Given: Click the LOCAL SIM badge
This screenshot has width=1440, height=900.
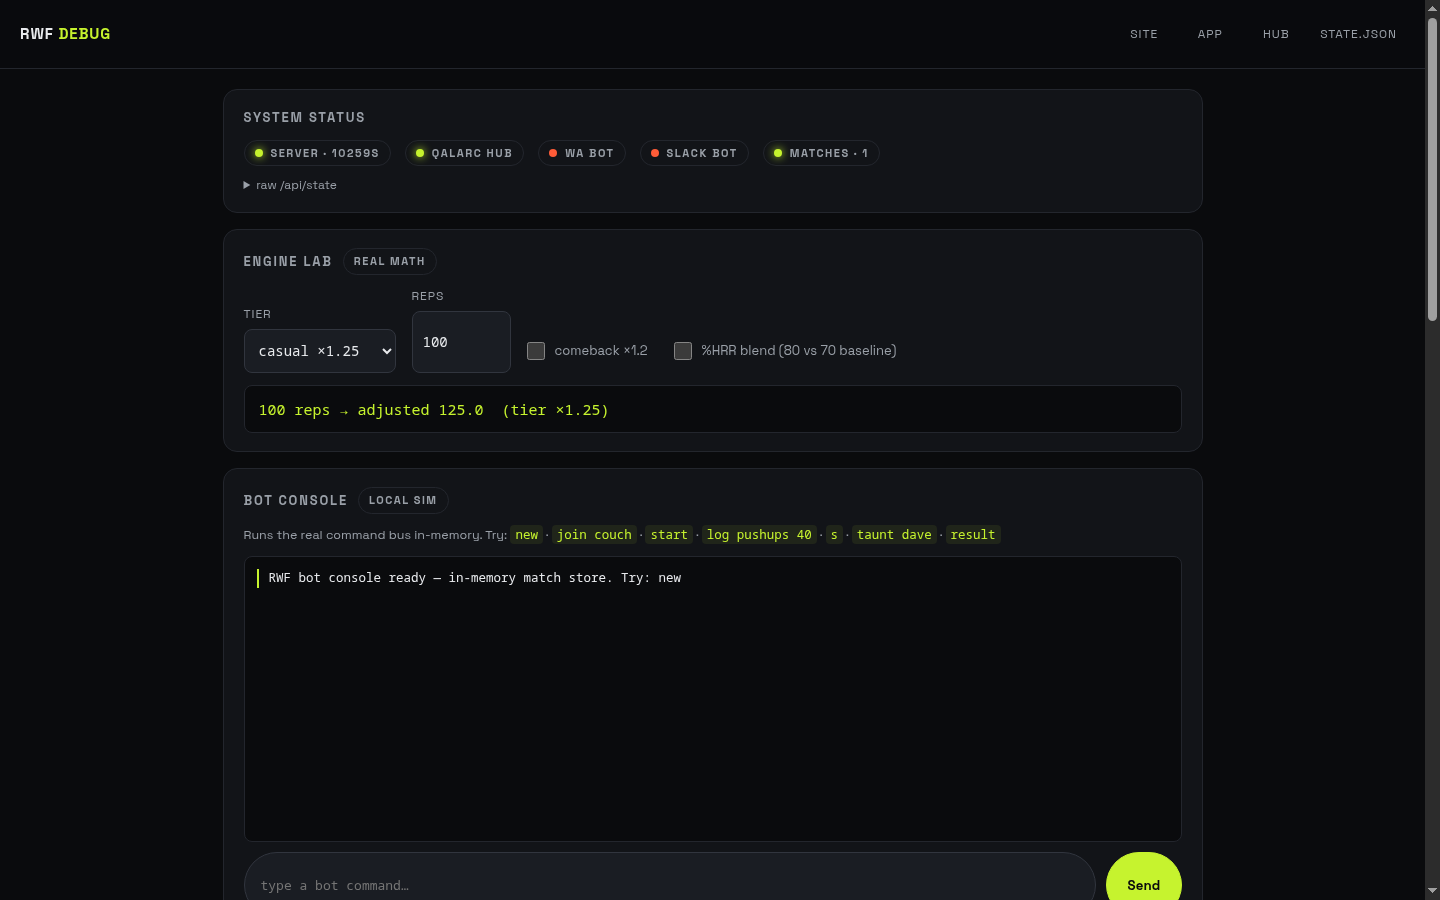Looking at the screenshot, I should coord(403,500).
